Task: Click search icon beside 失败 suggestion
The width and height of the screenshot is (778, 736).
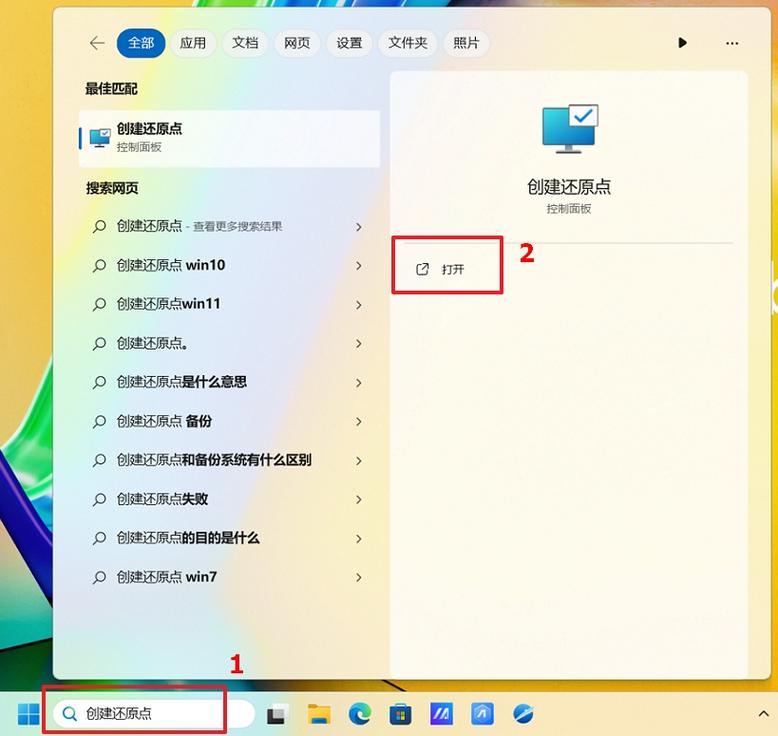Action: click(x=99, y=500)
